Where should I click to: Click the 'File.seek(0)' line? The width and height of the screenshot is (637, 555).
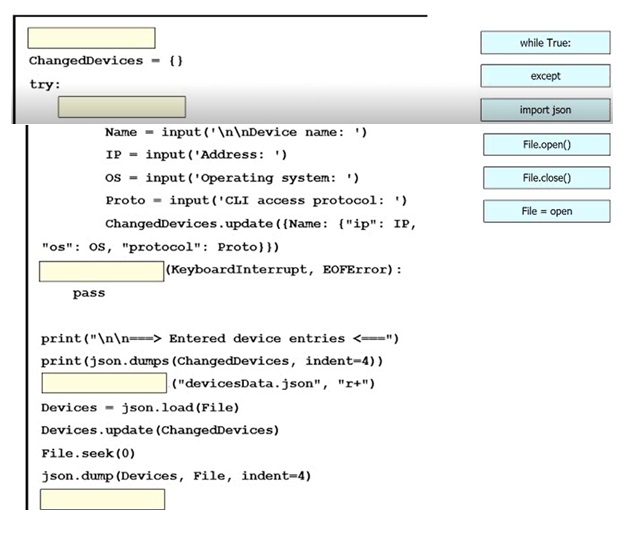pyautogui.click(x=88, y=453)
